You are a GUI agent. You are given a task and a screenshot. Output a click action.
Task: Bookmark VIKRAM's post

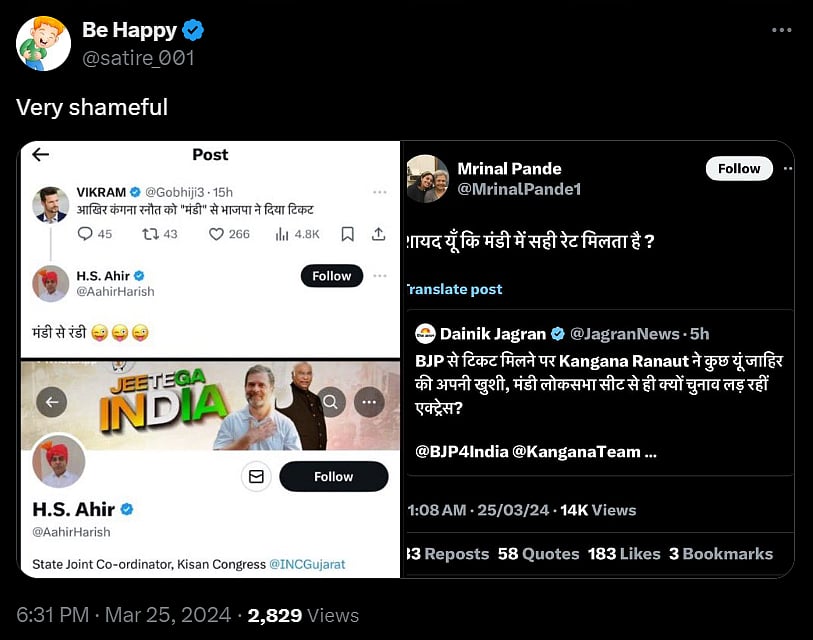(x=347, y=234)
